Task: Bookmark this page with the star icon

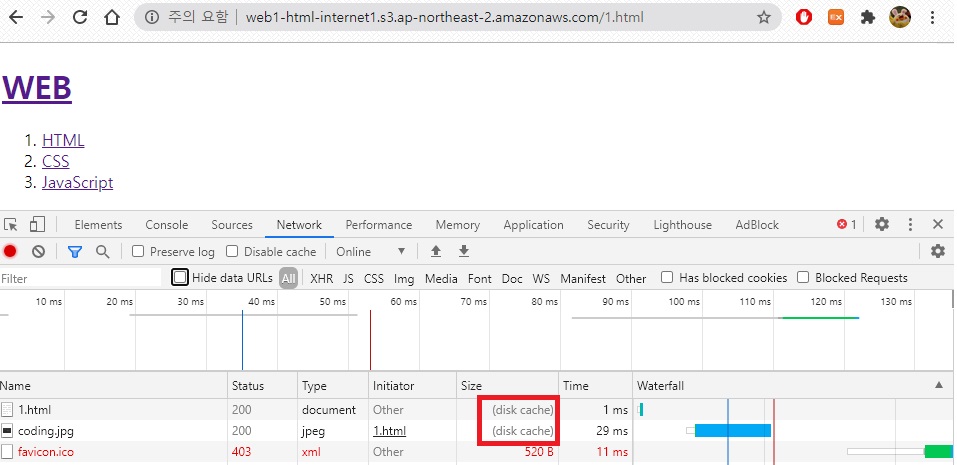Action: (764, 17)
